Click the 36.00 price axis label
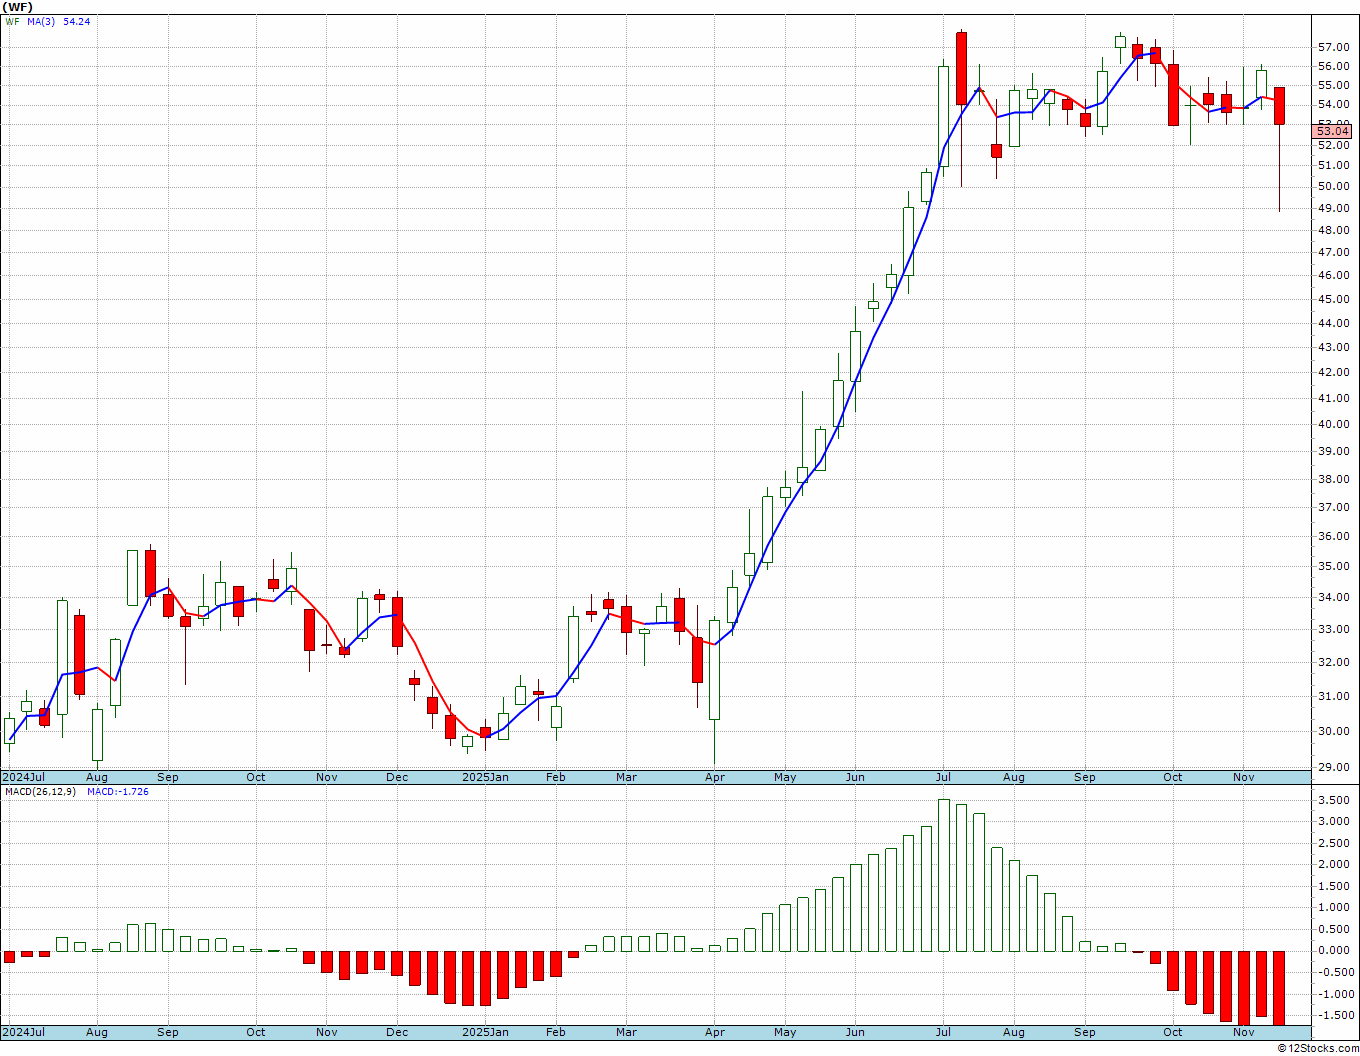The width and height of the screenshot is (1360, 1056). (x=1334, y=536)
